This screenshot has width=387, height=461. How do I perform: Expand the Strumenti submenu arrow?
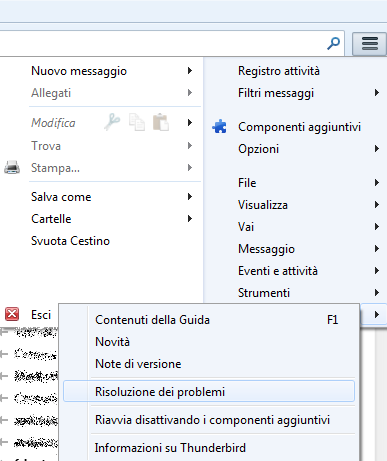(x=377, y=292)
